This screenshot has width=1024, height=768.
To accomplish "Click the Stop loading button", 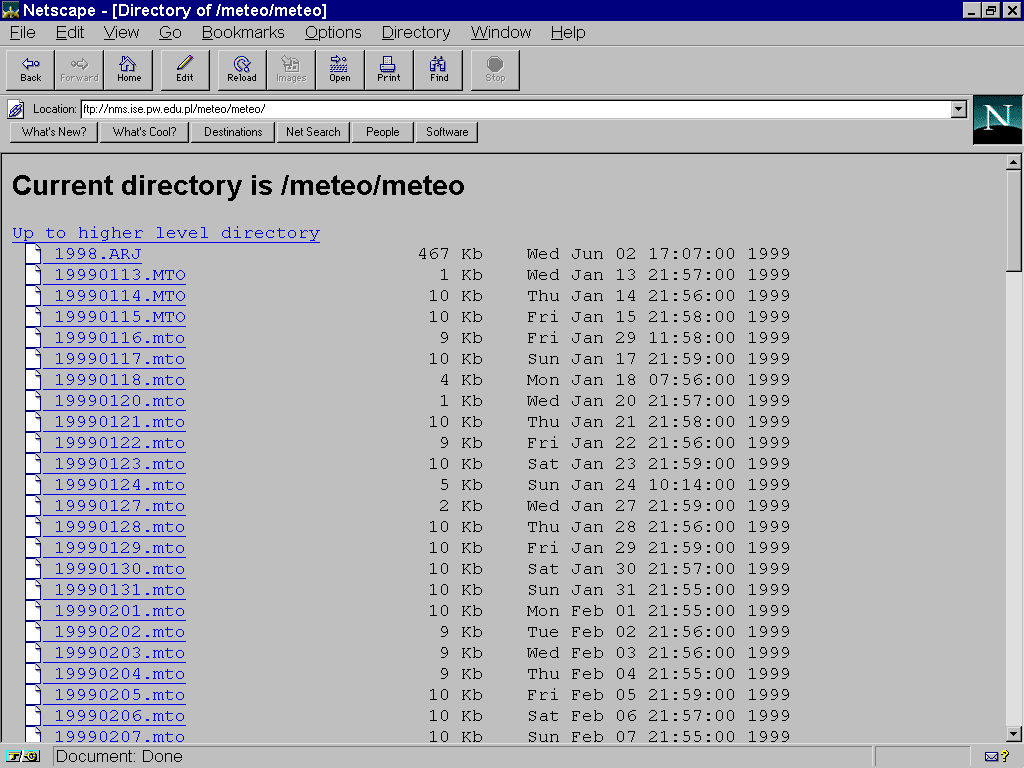I will coord(495,69).
